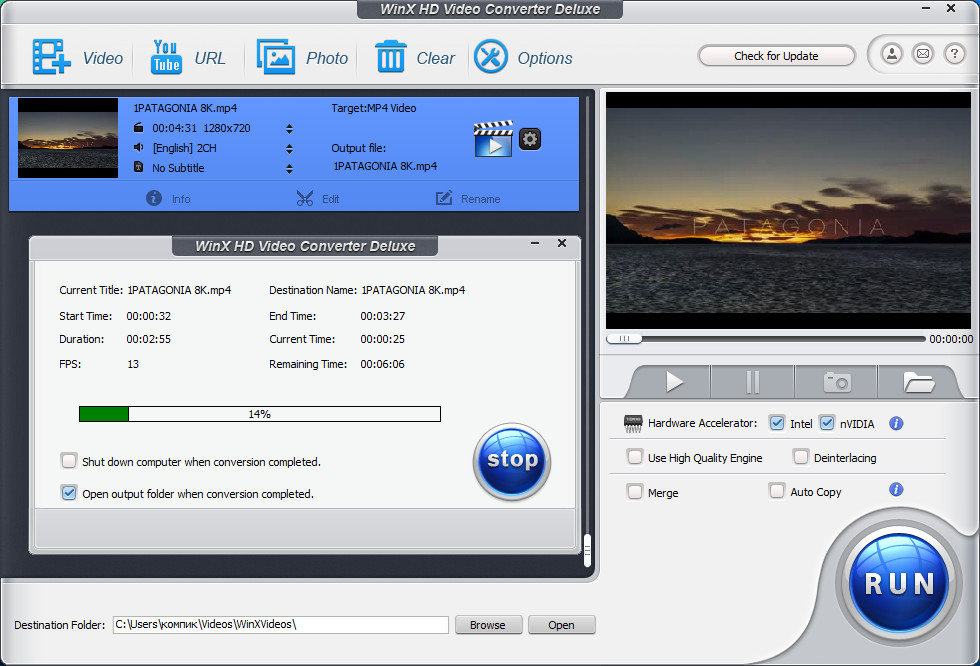This screenshot has height=666, width=980.
Task: Click the Photo toolbar label
Action: click(x=327, y=58)
